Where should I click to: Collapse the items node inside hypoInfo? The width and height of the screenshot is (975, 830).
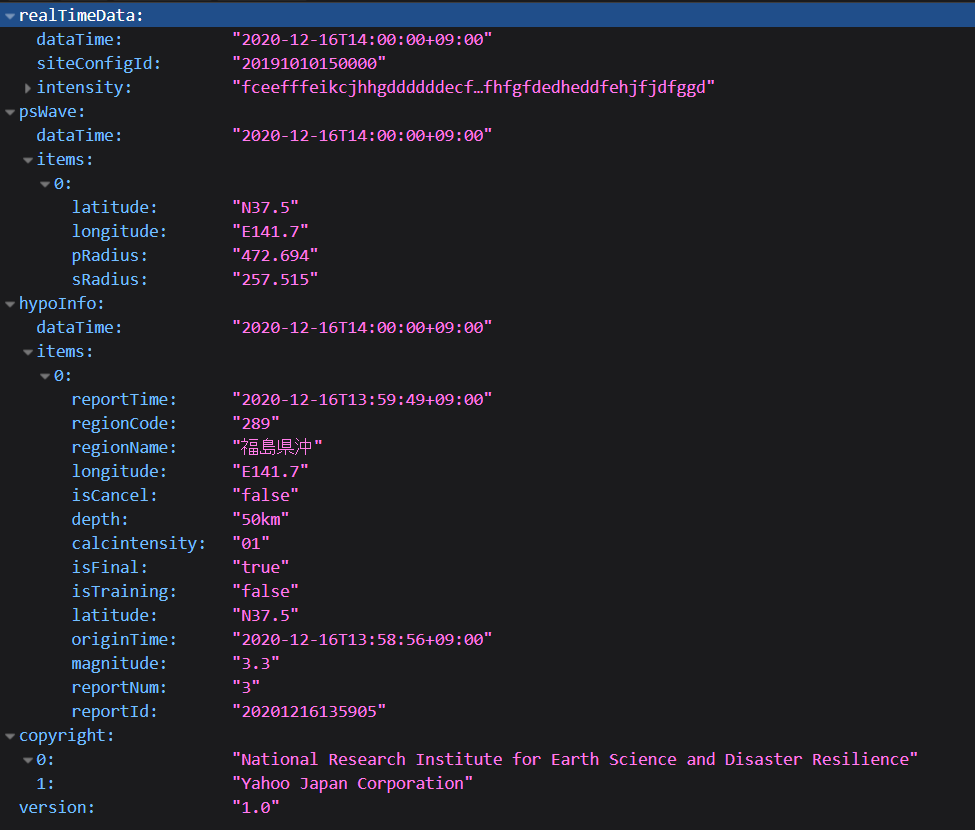tap(27, 351)
